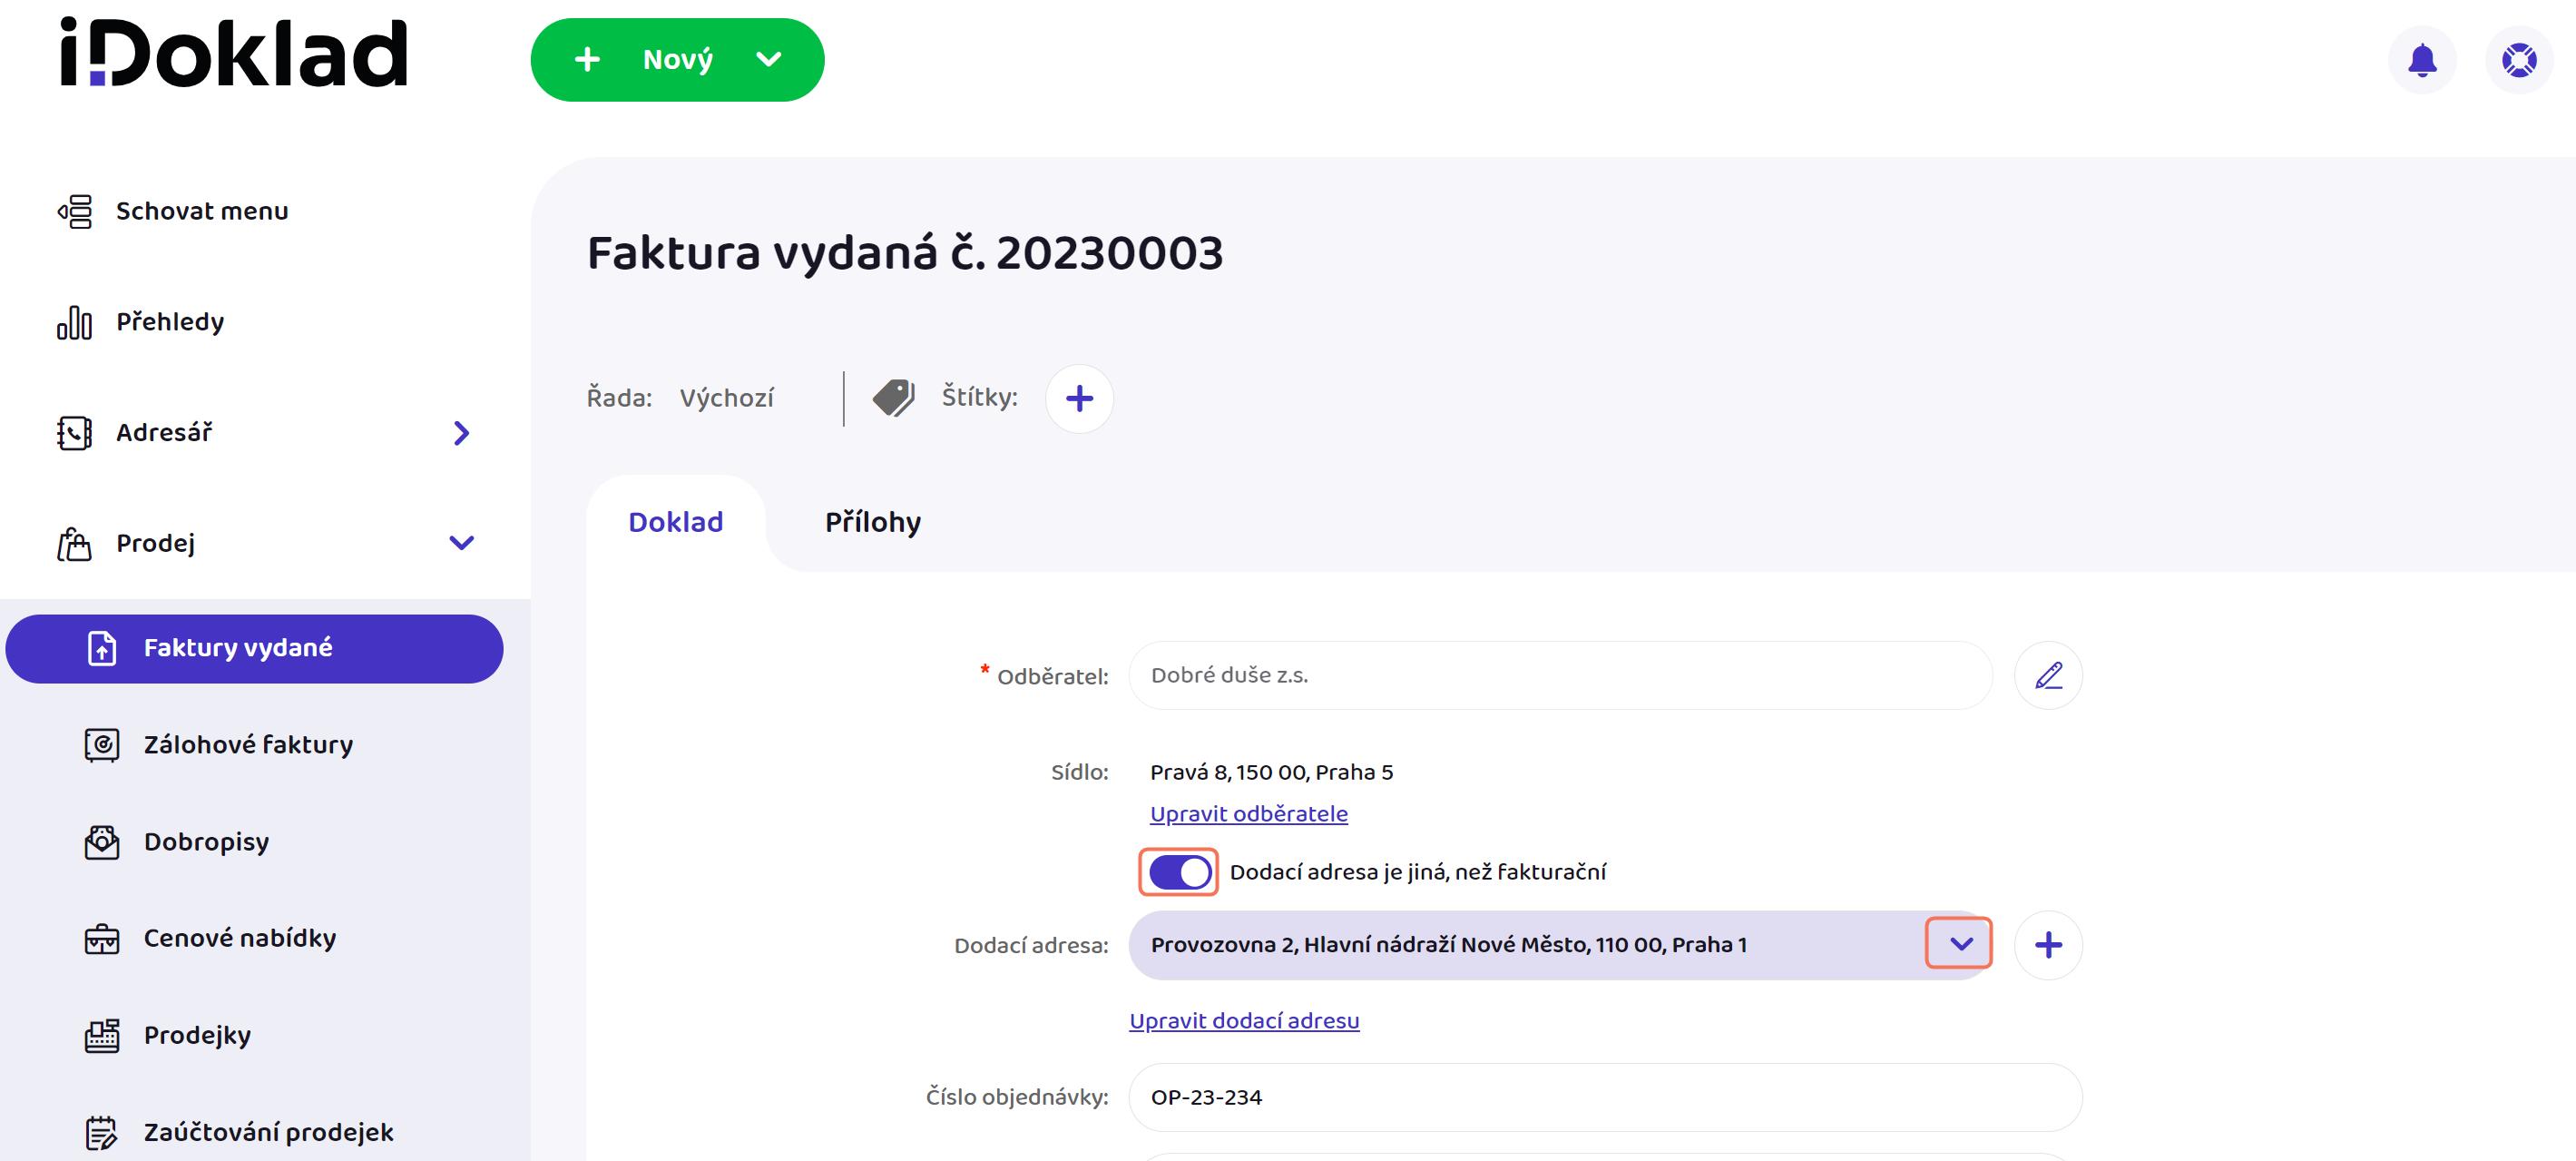Click the Faktury vydané document icon

click(x=102, y=649)
